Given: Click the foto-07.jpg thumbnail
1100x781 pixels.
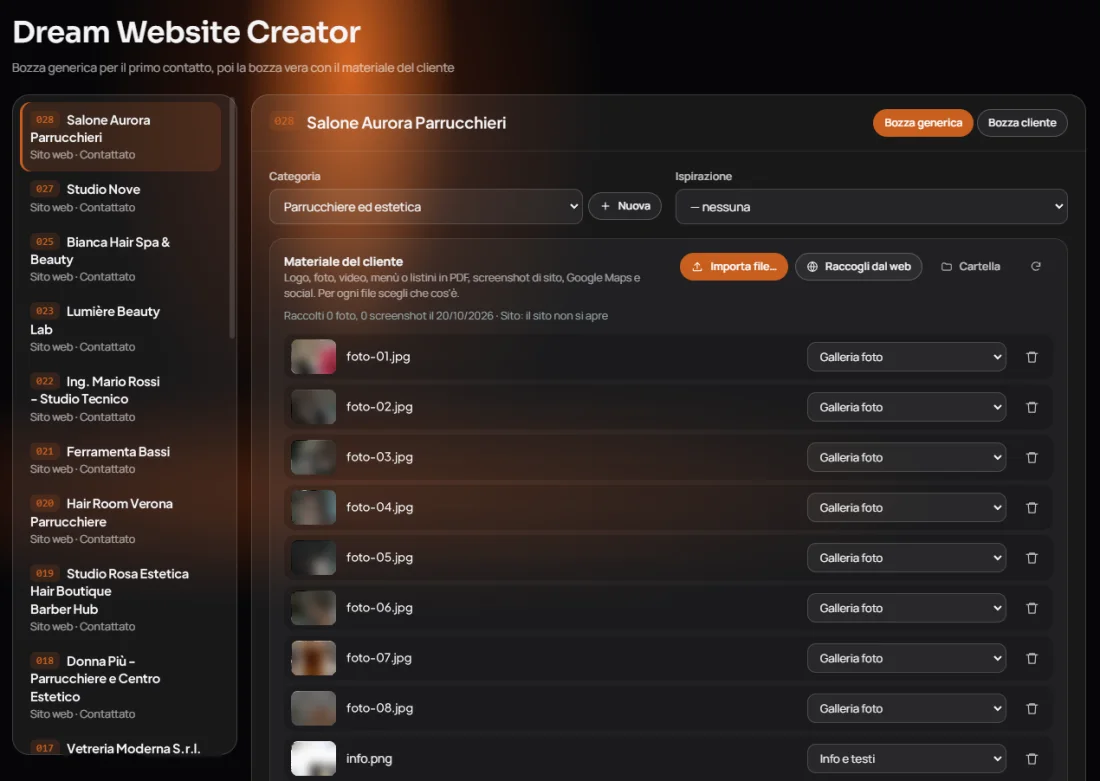Looking at the screenshot, I should coord(314,657).
